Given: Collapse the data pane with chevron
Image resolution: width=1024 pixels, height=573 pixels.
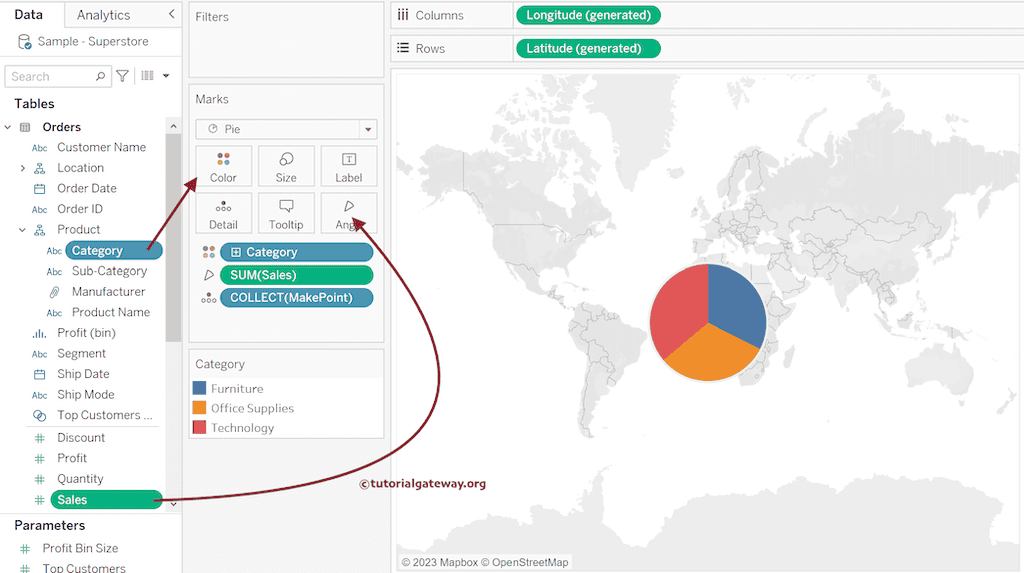Looking at the screenshot, I should click(171, 14).
